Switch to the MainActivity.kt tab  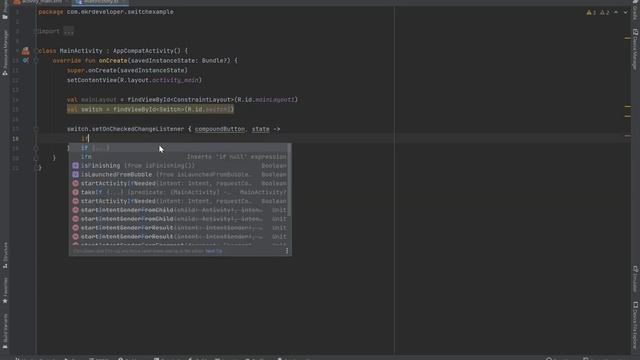click(x=101, y=2)
